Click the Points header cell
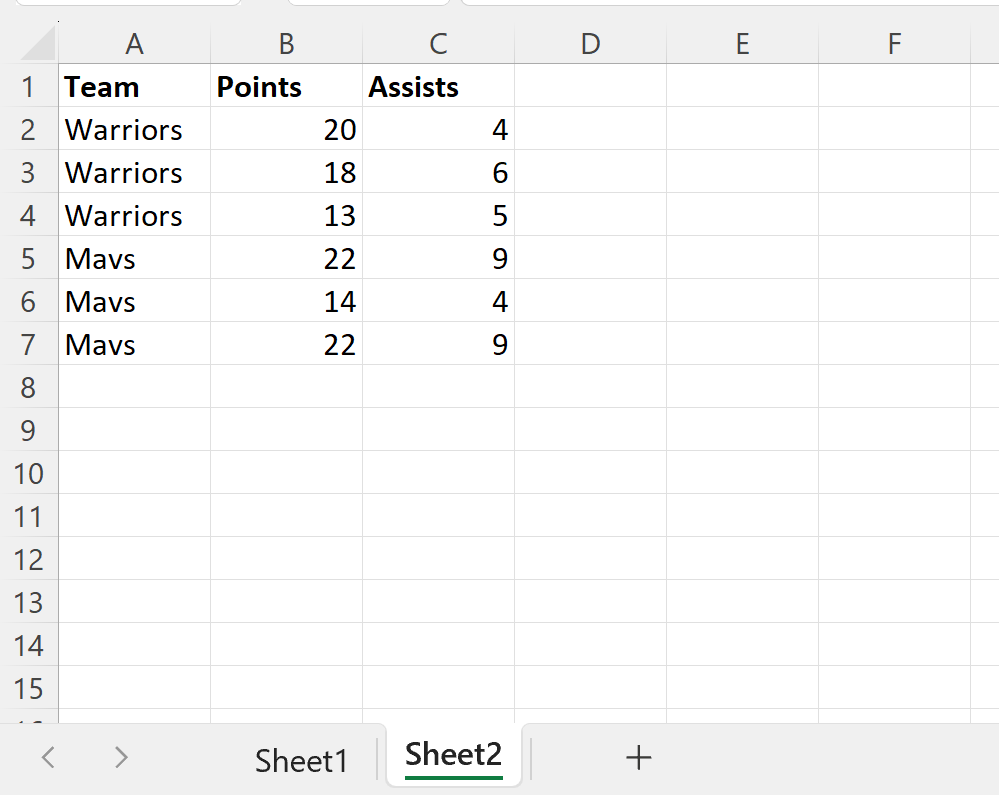 coord(287,86)
